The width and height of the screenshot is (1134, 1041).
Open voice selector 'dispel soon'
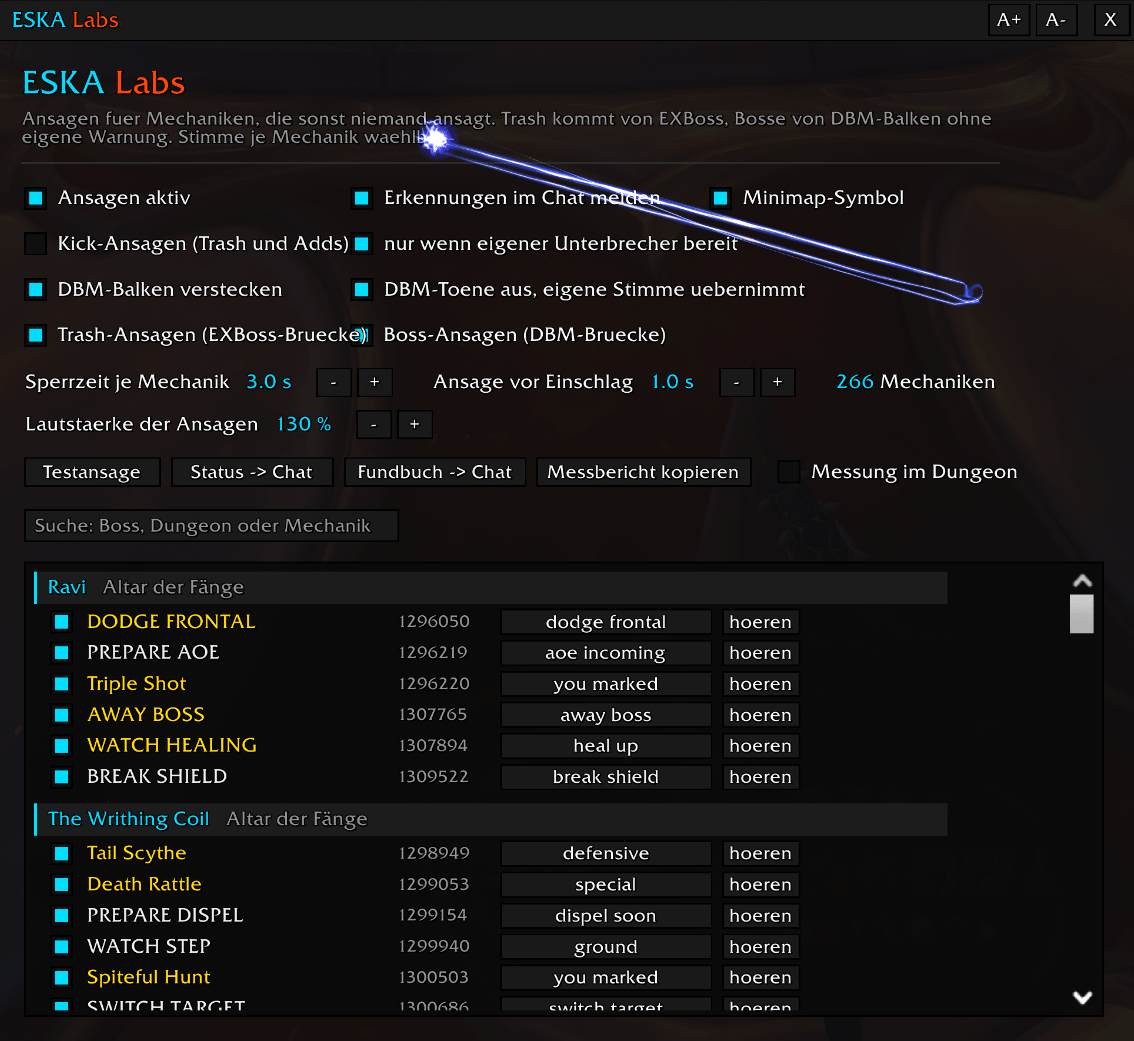pos(606,916)
